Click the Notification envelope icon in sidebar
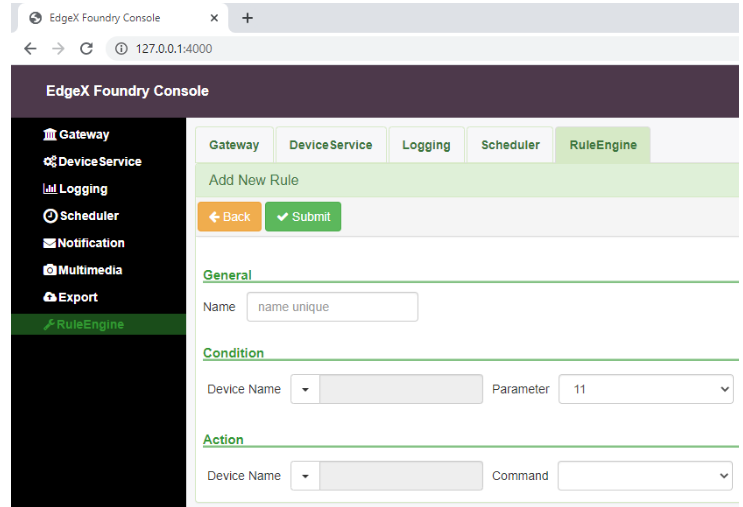The image size is (743, 507). (50, 243)
